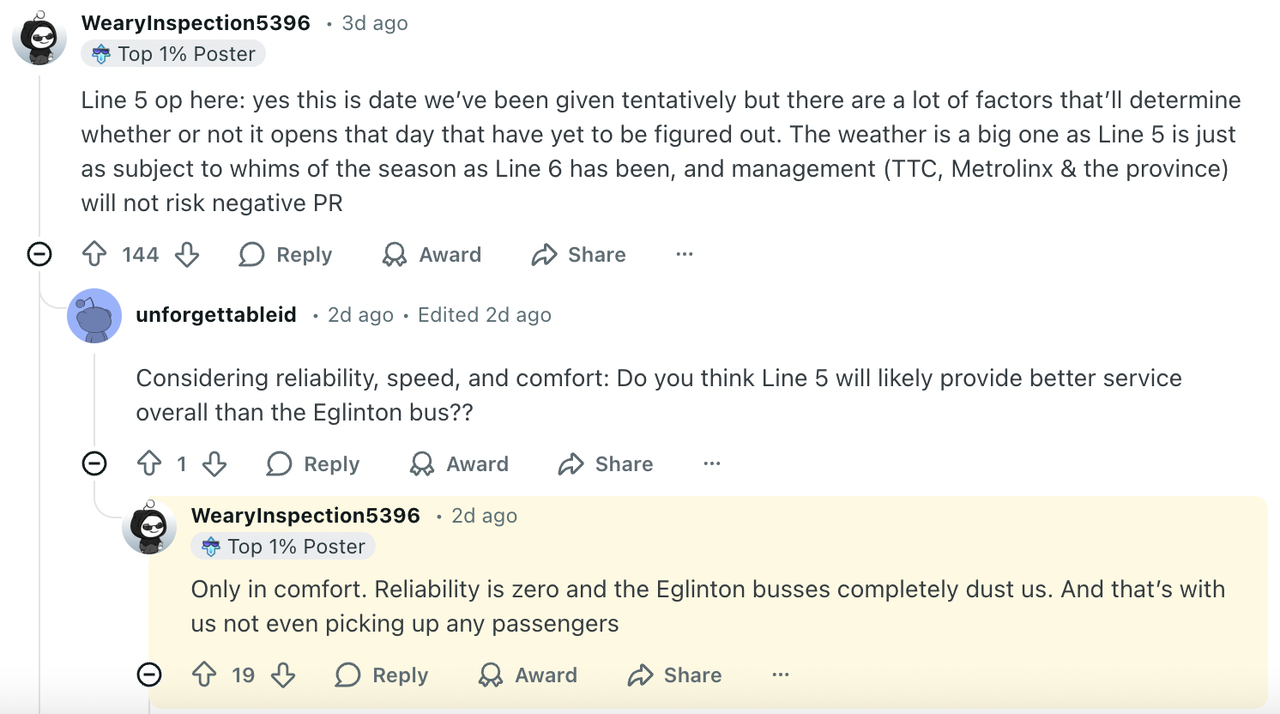Downvote the highlighted reply with 19 votes
The image size is (1280, 714).
[283, 675]
